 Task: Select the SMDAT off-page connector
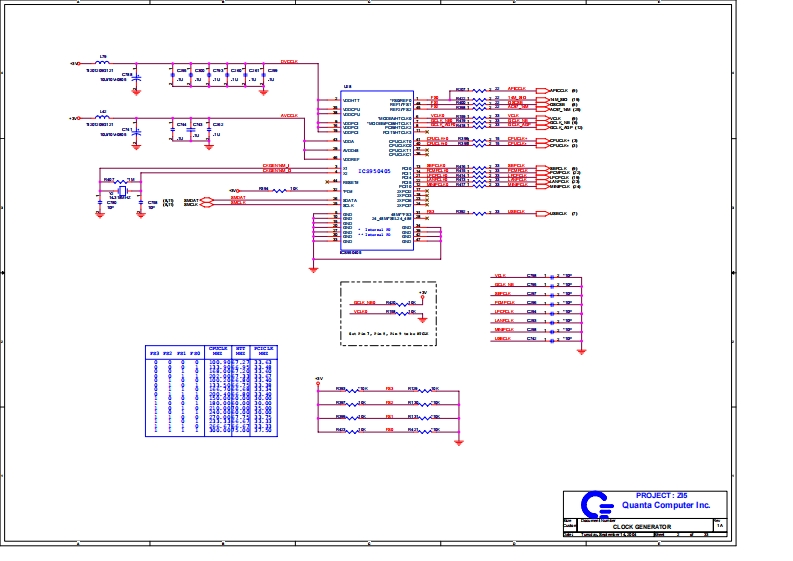pyautogui.click(x=207, y=198)
